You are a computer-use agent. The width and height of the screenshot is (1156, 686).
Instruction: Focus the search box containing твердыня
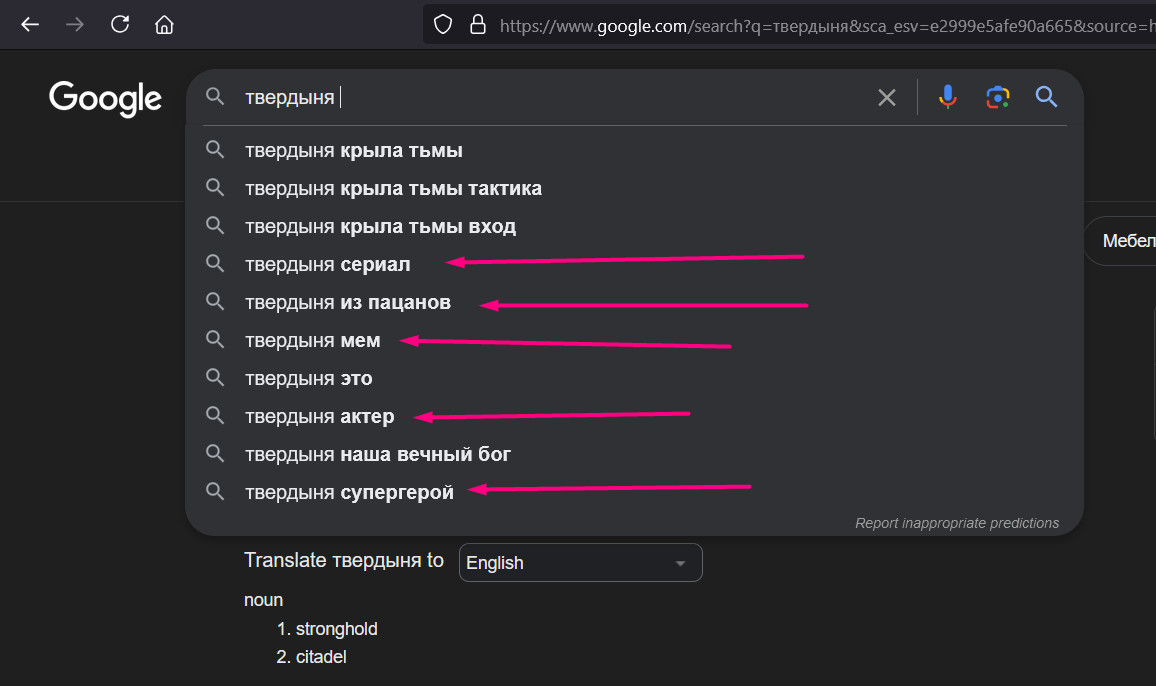[x=553, y=97]
